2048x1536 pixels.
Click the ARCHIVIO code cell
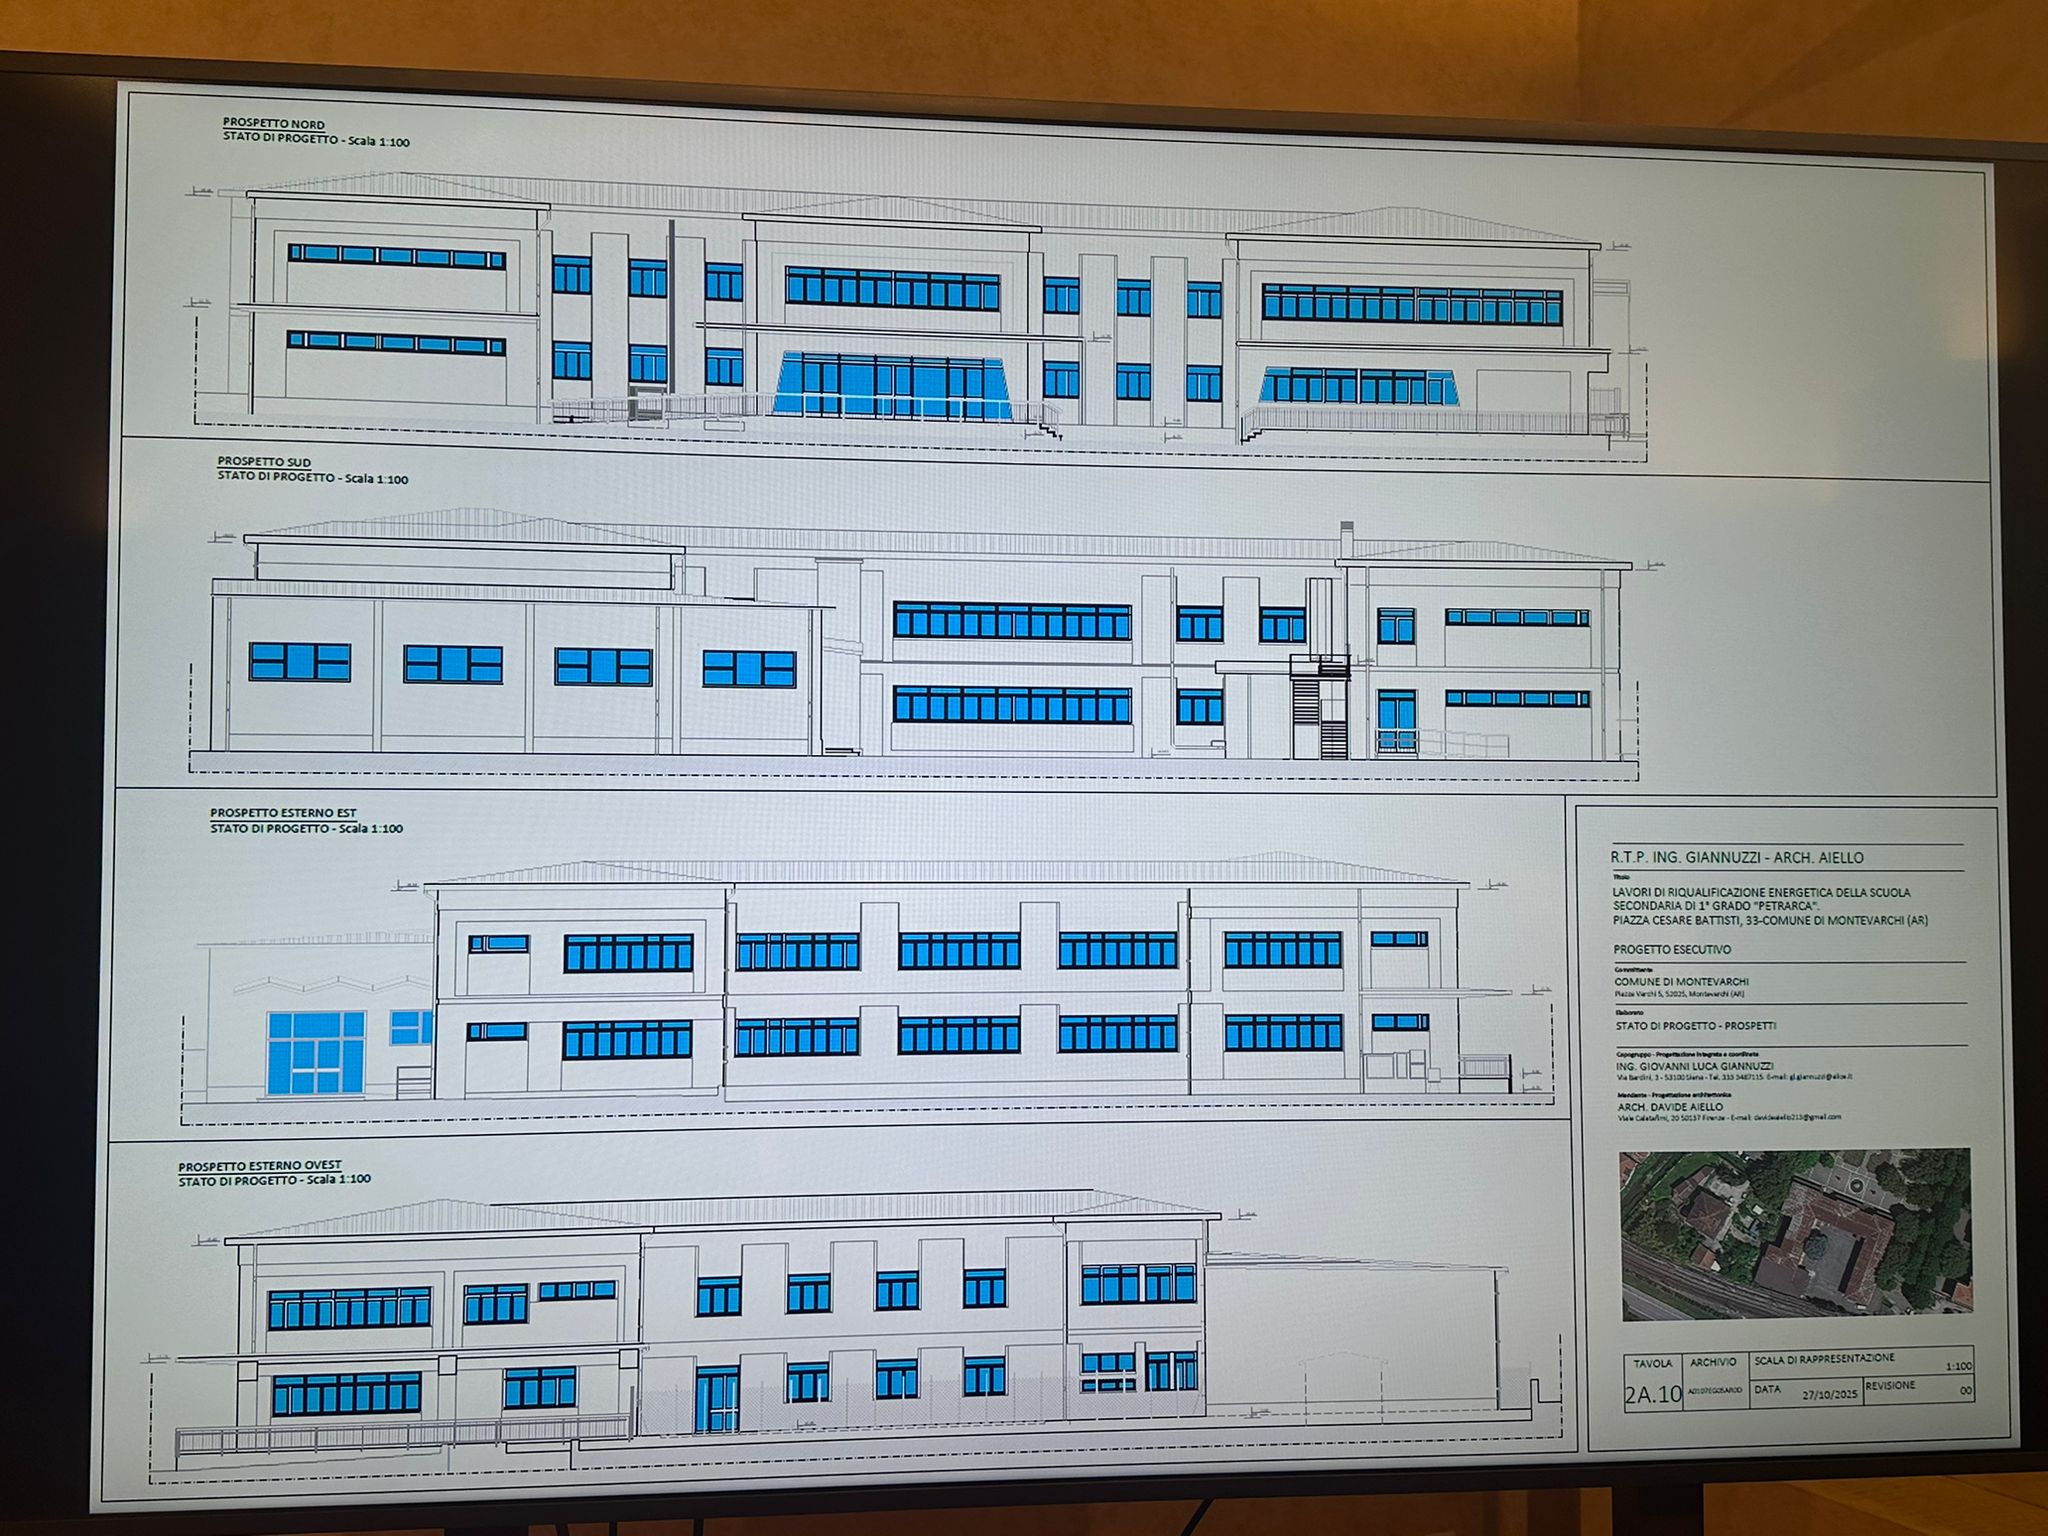[1714, 1390]
